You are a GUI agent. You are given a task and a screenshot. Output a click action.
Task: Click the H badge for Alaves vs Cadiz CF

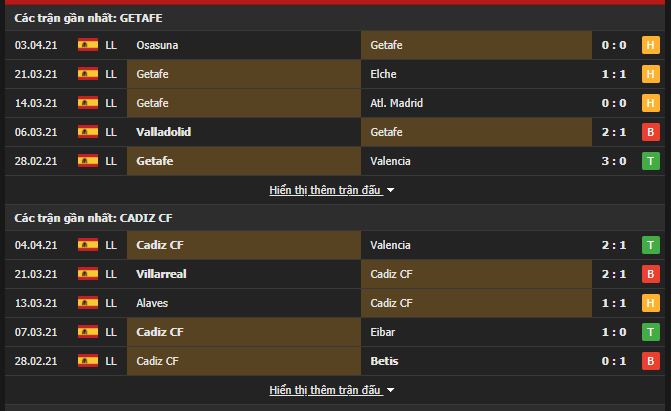(x=650, y=303)
